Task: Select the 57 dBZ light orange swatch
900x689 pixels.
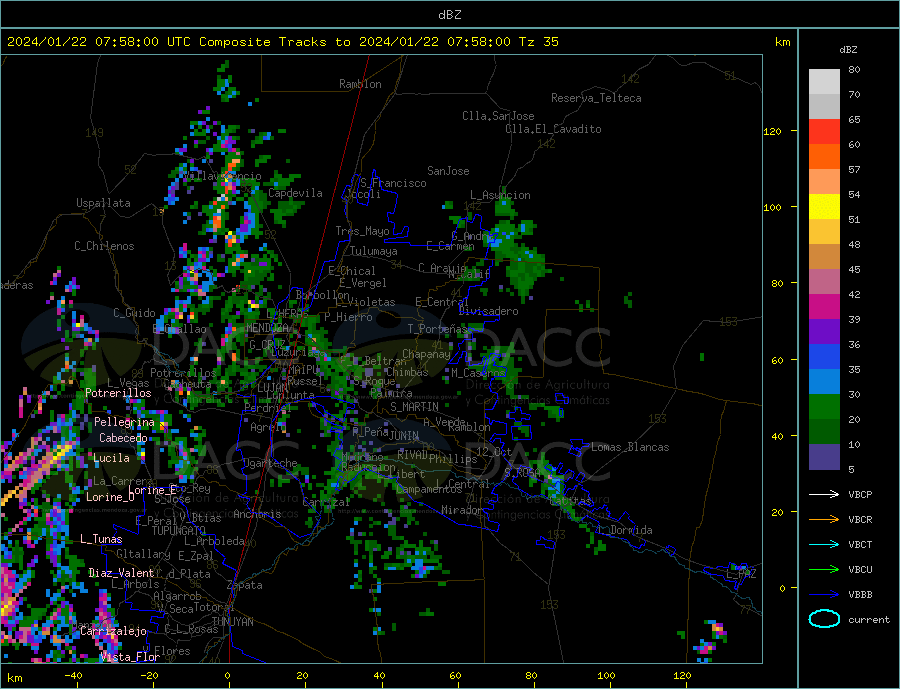Action: click(824, 181)
